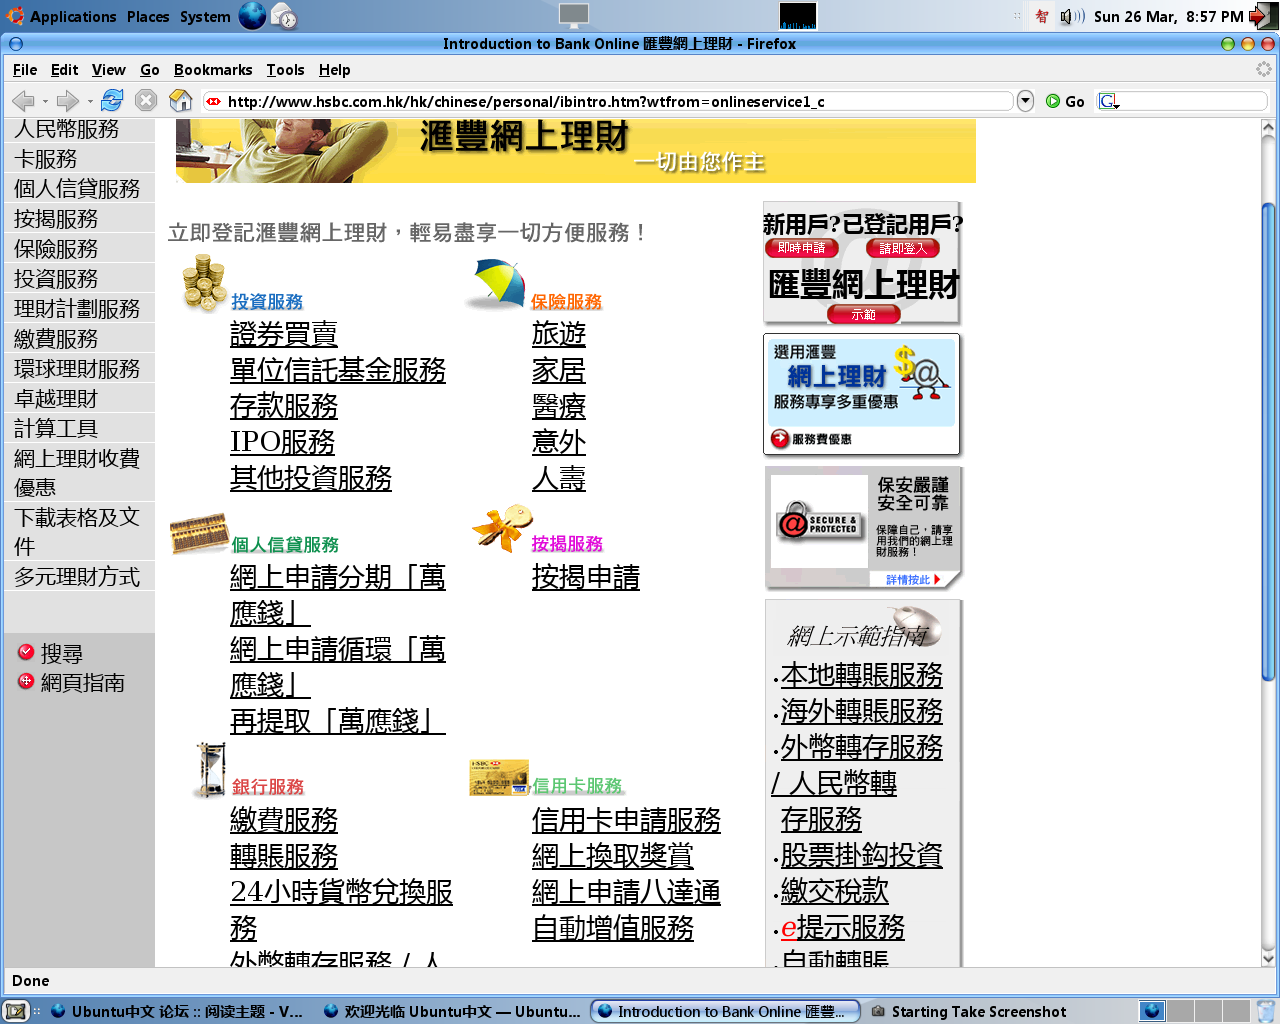Click the scrollbar down arrow
The height and width of the screenshot is (1024, 1280).
pos(1268,958)
